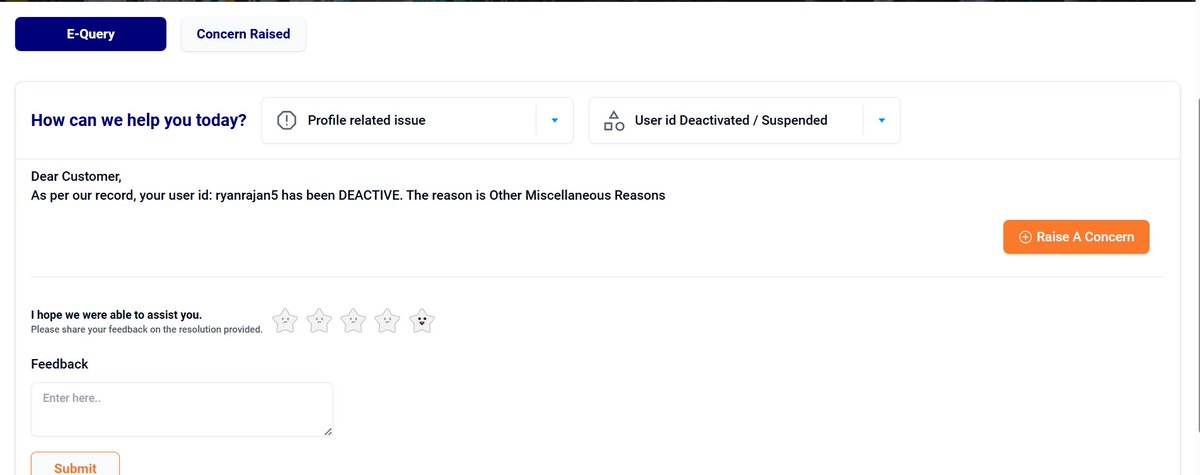Click the arrow beside User id Deactivated
1200x475 pixels.
881,121
